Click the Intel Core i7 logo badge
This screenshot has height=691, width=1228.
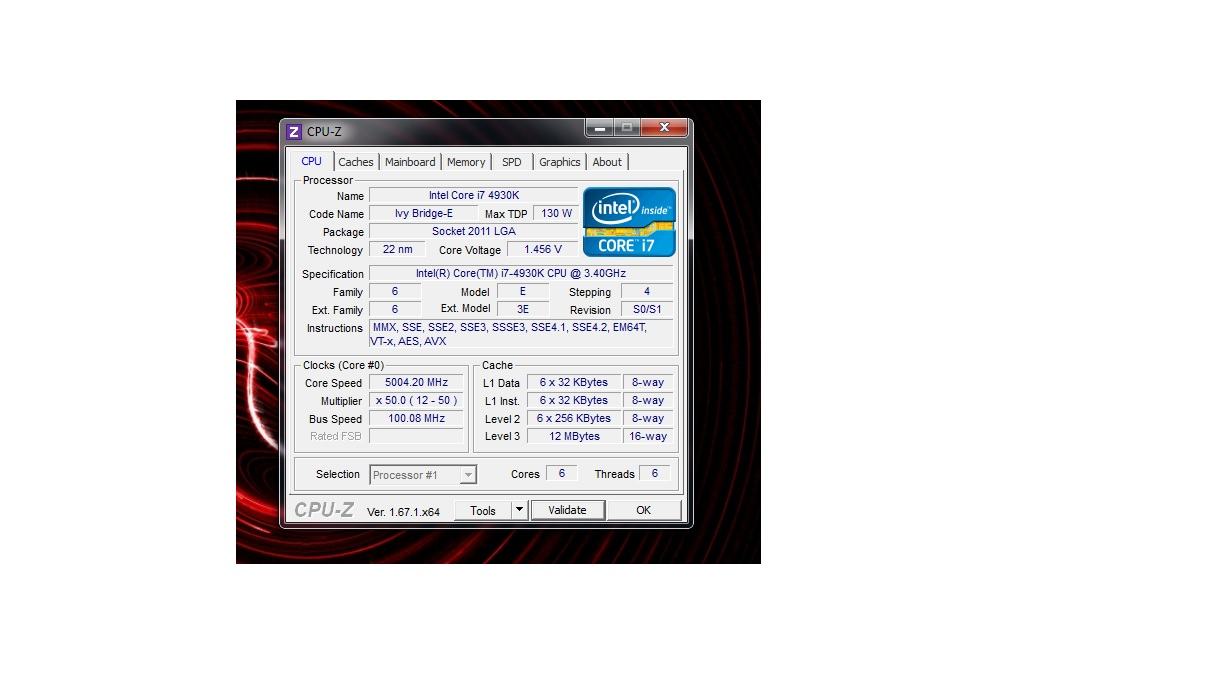(x=630, y=222)
